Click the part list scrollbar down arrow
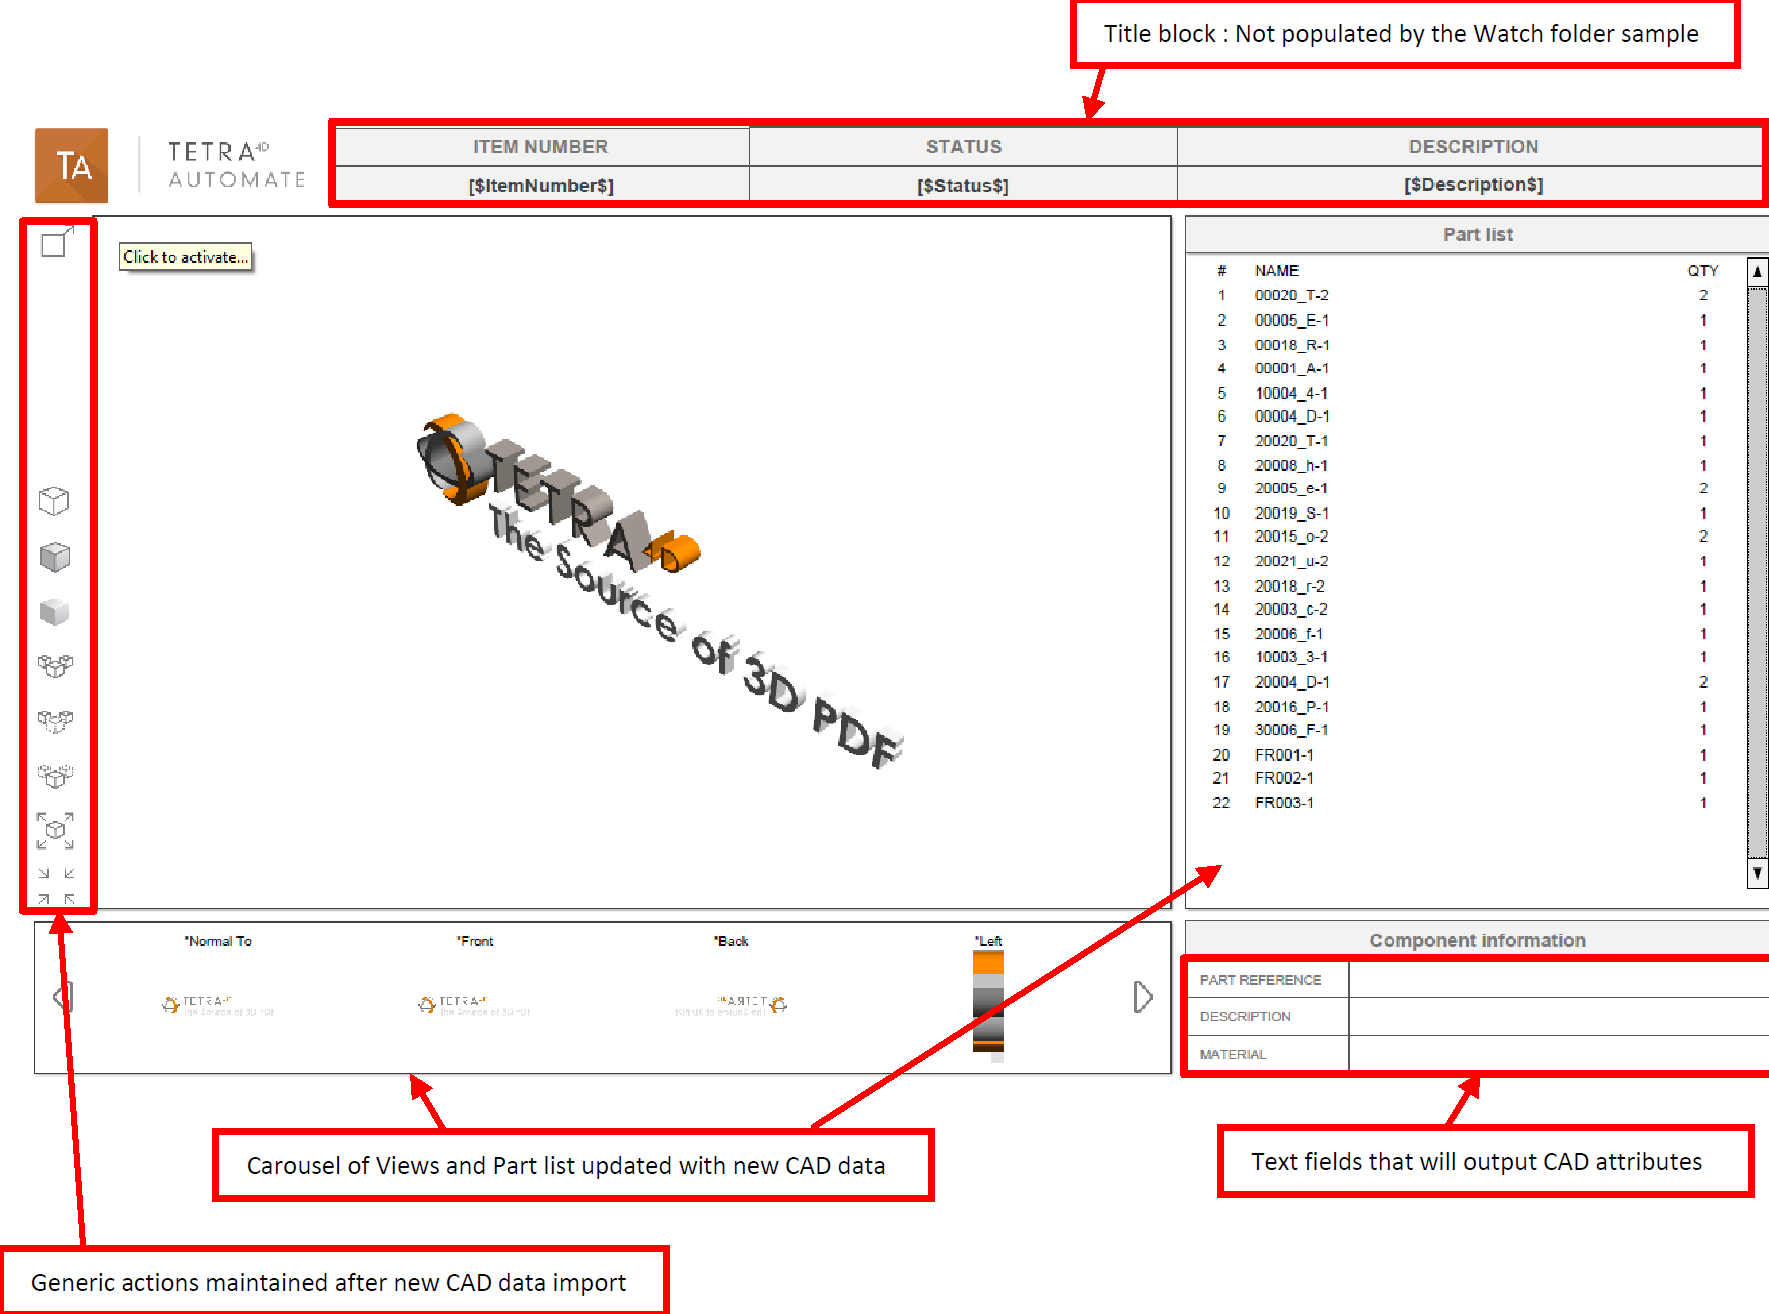Viewport: 1769px width, 1314px height. click(x=1757, y=873)
